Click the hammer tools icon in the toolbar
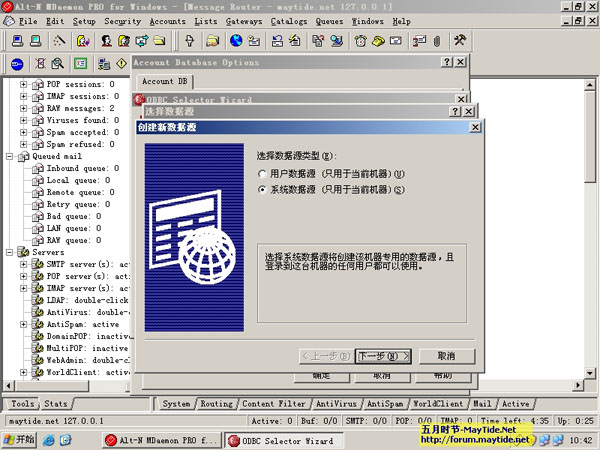The image size is (600, 450). click(x=461, y=41)
